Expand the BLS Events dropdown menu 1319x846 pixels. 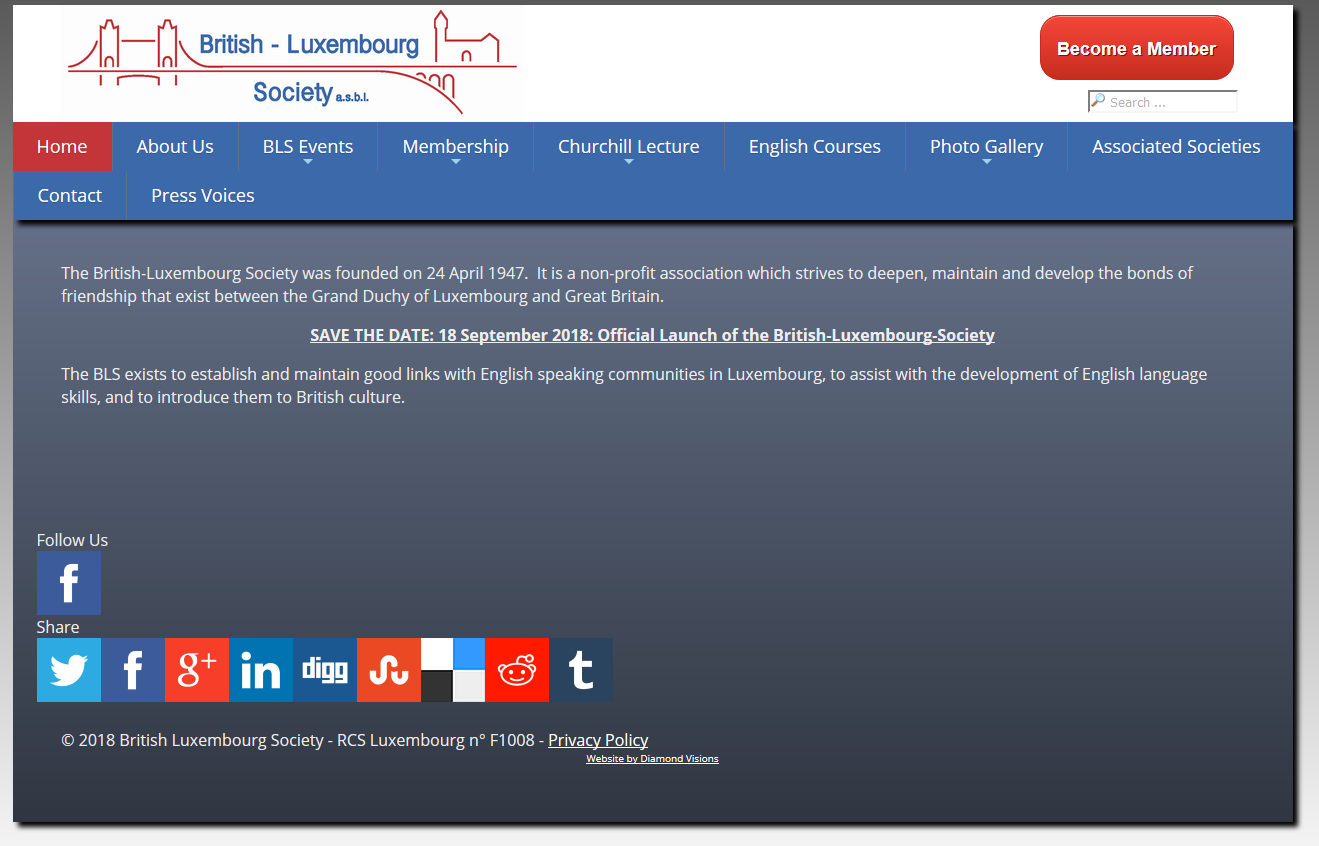(x=308, y=147)
